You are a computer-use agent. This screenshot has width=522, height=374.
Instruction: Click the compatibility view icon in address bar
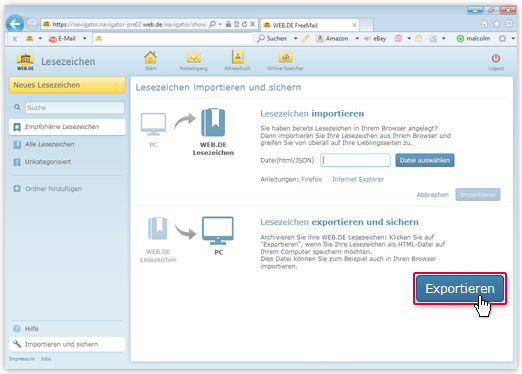coord(236,24)
